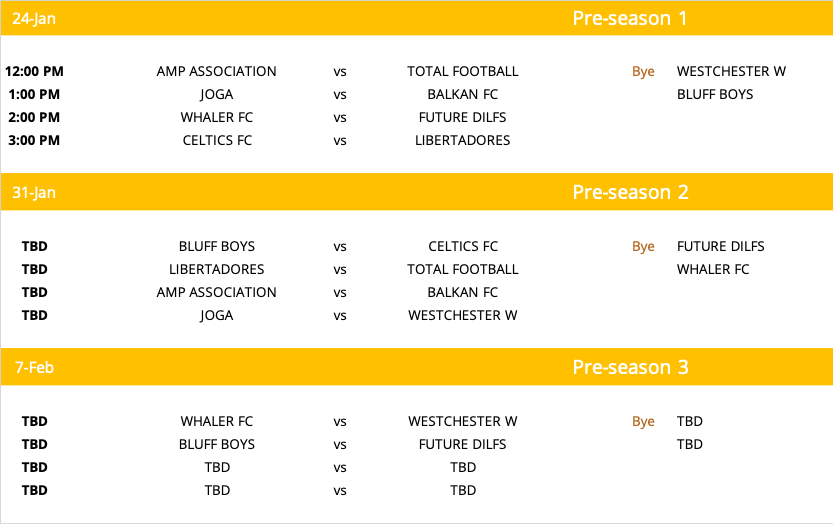Image resolution: width=834 pixels, height=524 pixels.
Task: Select the 12:00 PM time cell
Action: click(x=35, y=71)
